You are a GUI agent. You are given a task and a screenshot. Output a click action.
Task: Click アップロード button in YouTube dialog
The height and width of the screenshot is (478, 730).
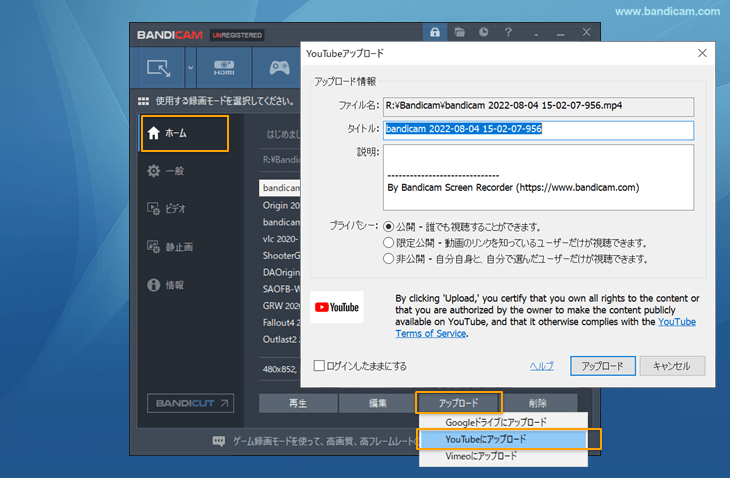[603, 366]
